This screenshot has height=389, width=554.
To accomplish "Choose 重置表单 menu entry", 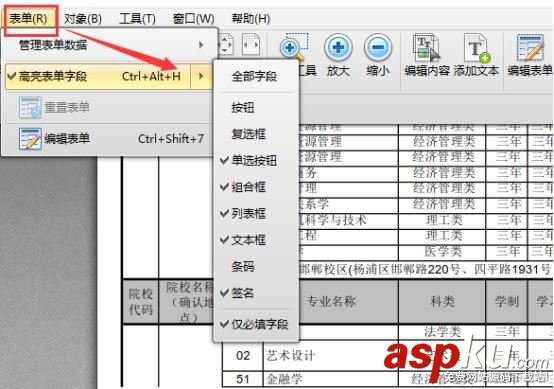I will coord(110,107).
